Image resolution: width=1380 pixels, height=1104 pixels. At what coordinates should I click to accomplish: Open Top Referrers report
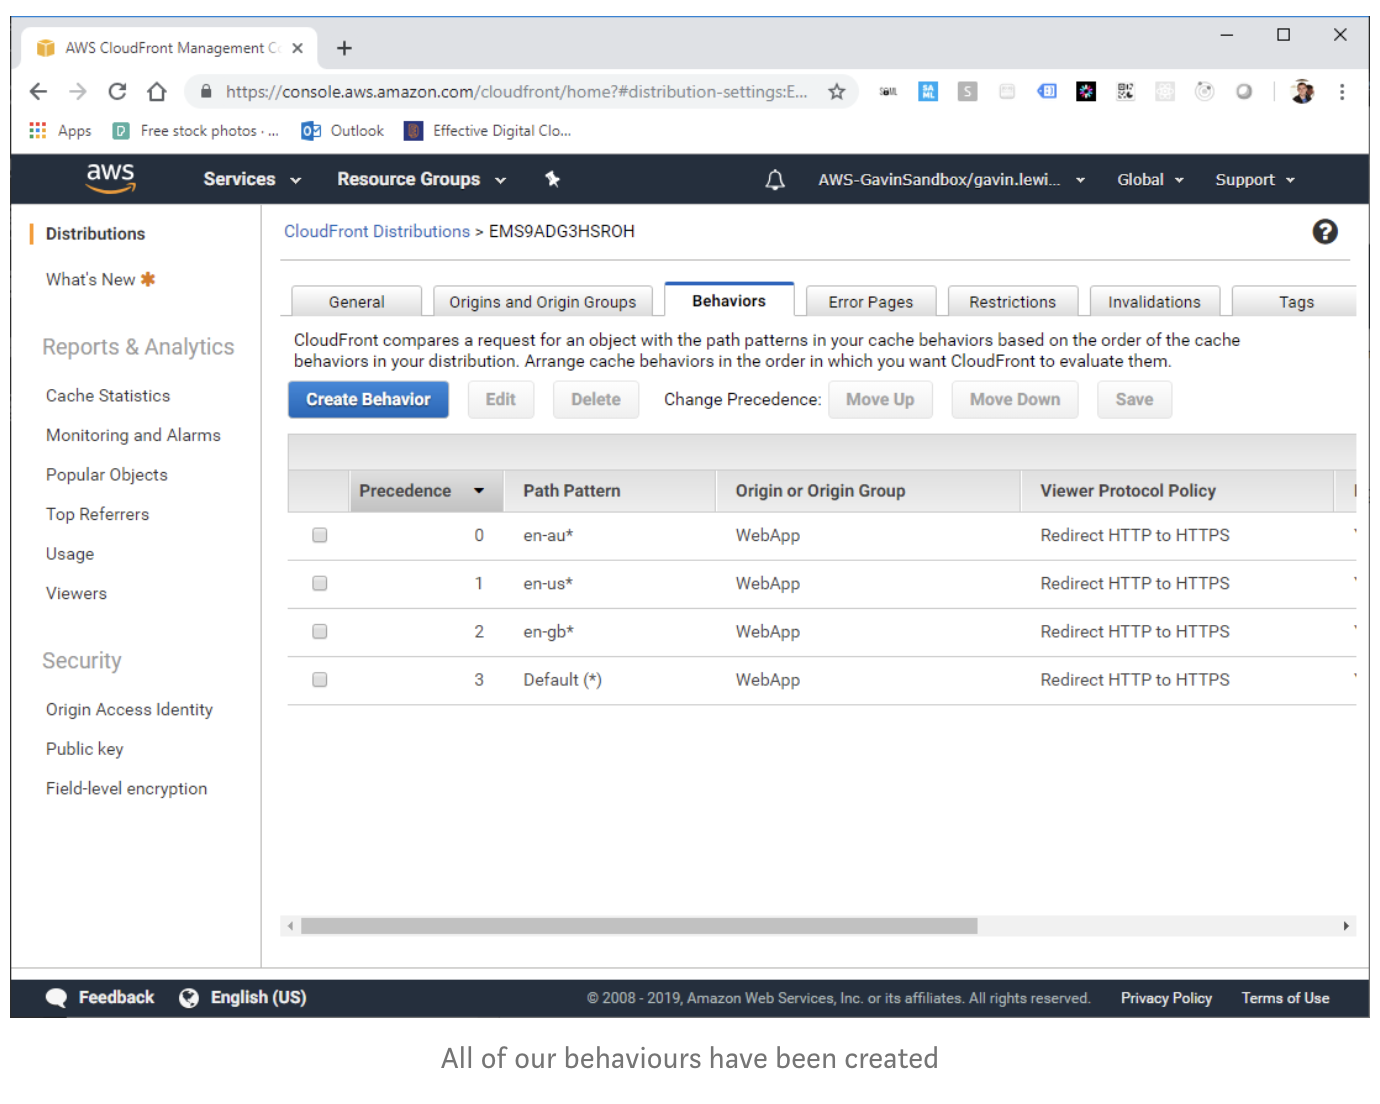(x=97, y=514)
